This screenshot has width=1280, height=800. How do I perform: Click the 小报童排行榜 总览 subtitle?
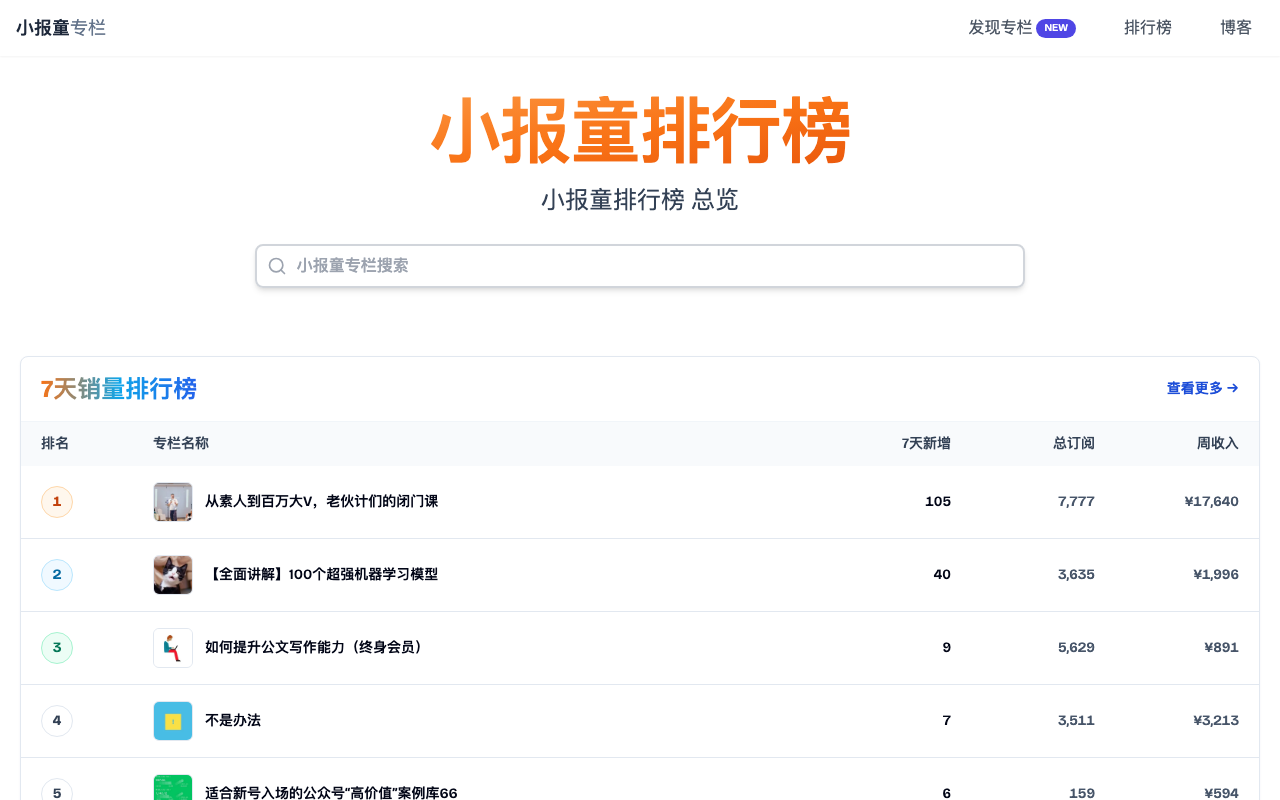(x=640, y=200)
